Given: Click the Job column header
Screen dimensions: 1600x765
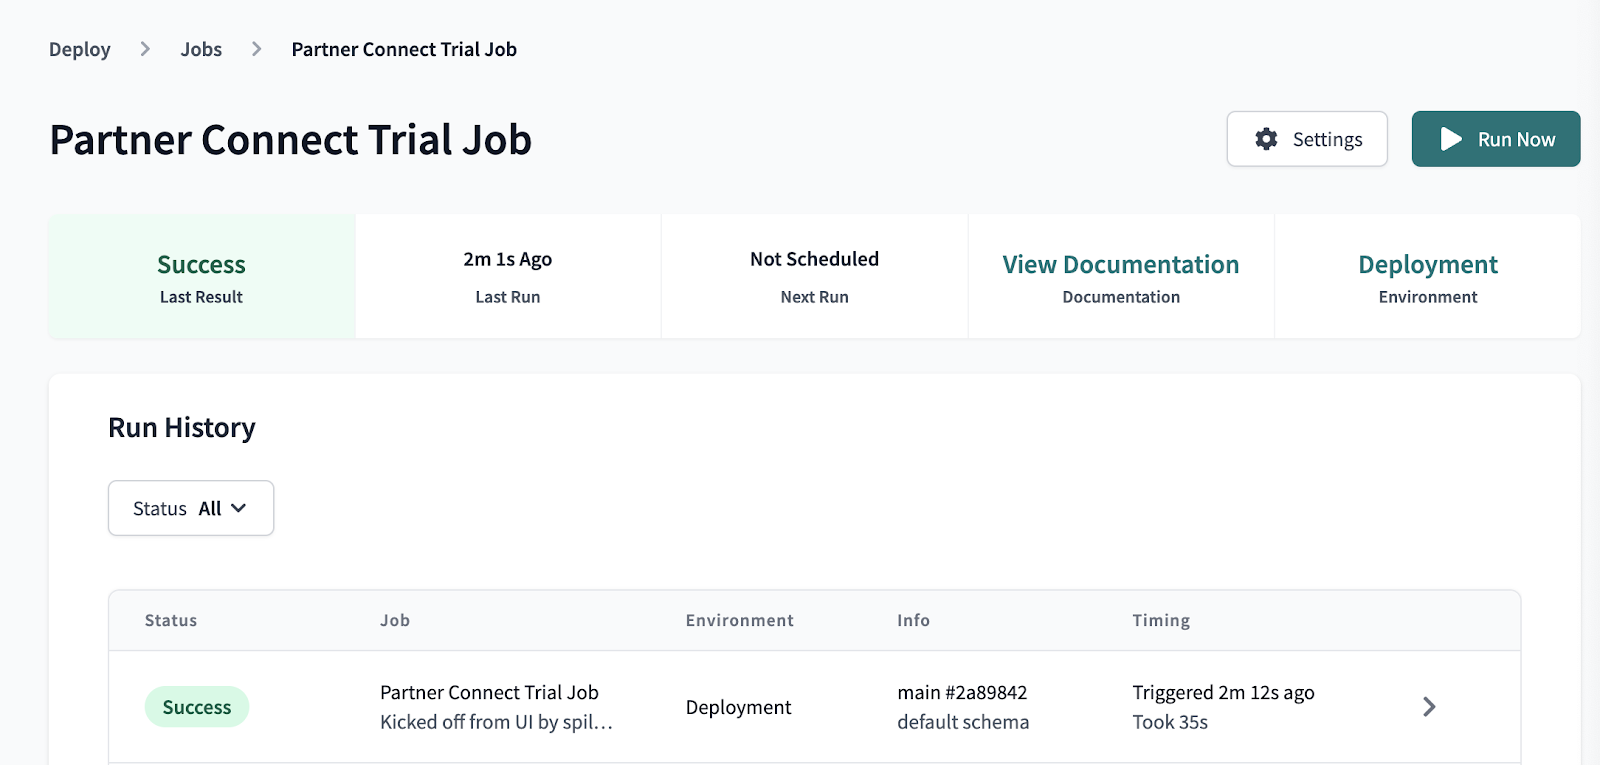Looking at the screenshot, I should click(395, 620).
